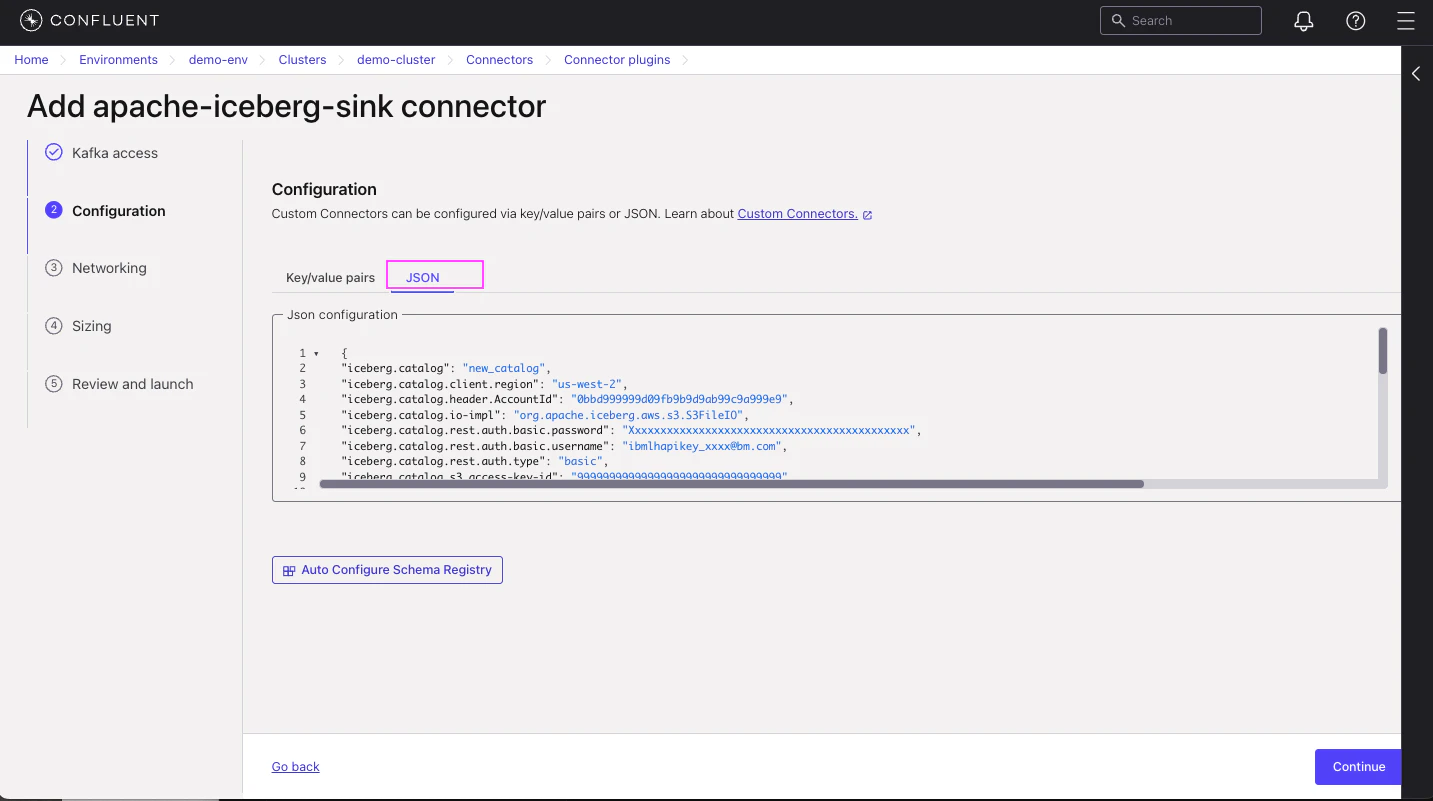Click the Configuration step 2 number icon

[54, 210]
